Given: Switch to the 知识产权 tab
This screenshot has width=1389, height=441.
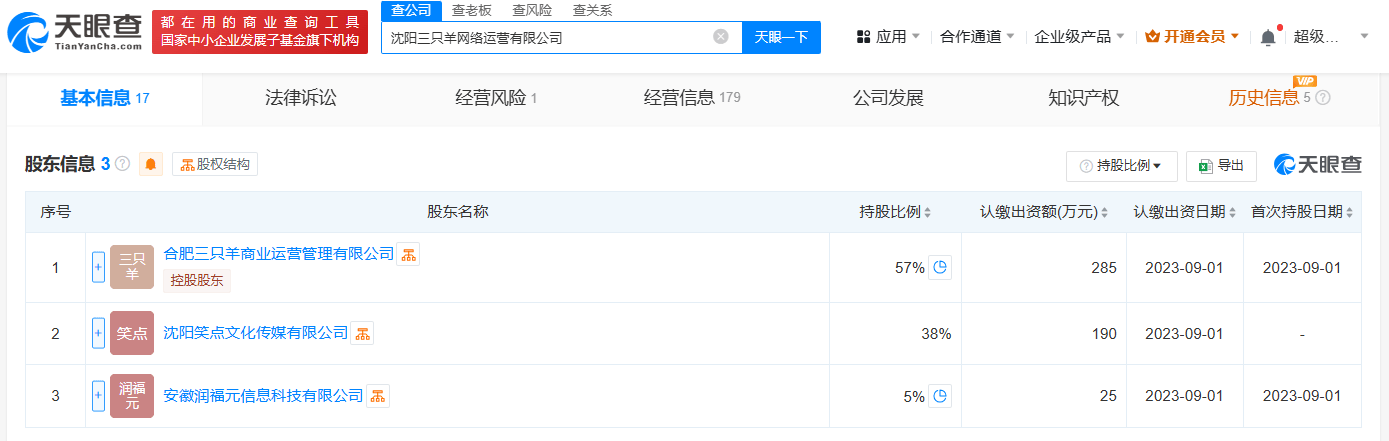Looking at the screenshot, I should [1083, 98].
